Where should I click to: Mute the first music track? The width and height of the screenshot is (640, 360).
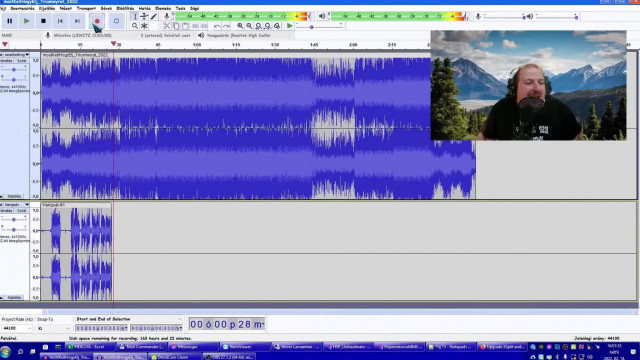tap(7, 60)
